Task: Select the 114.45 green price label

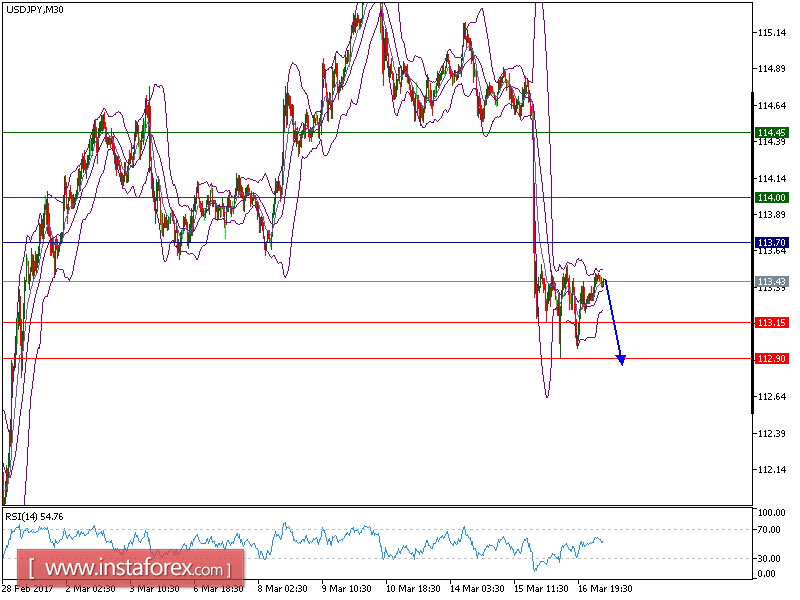Action: [x=771, y=133]
